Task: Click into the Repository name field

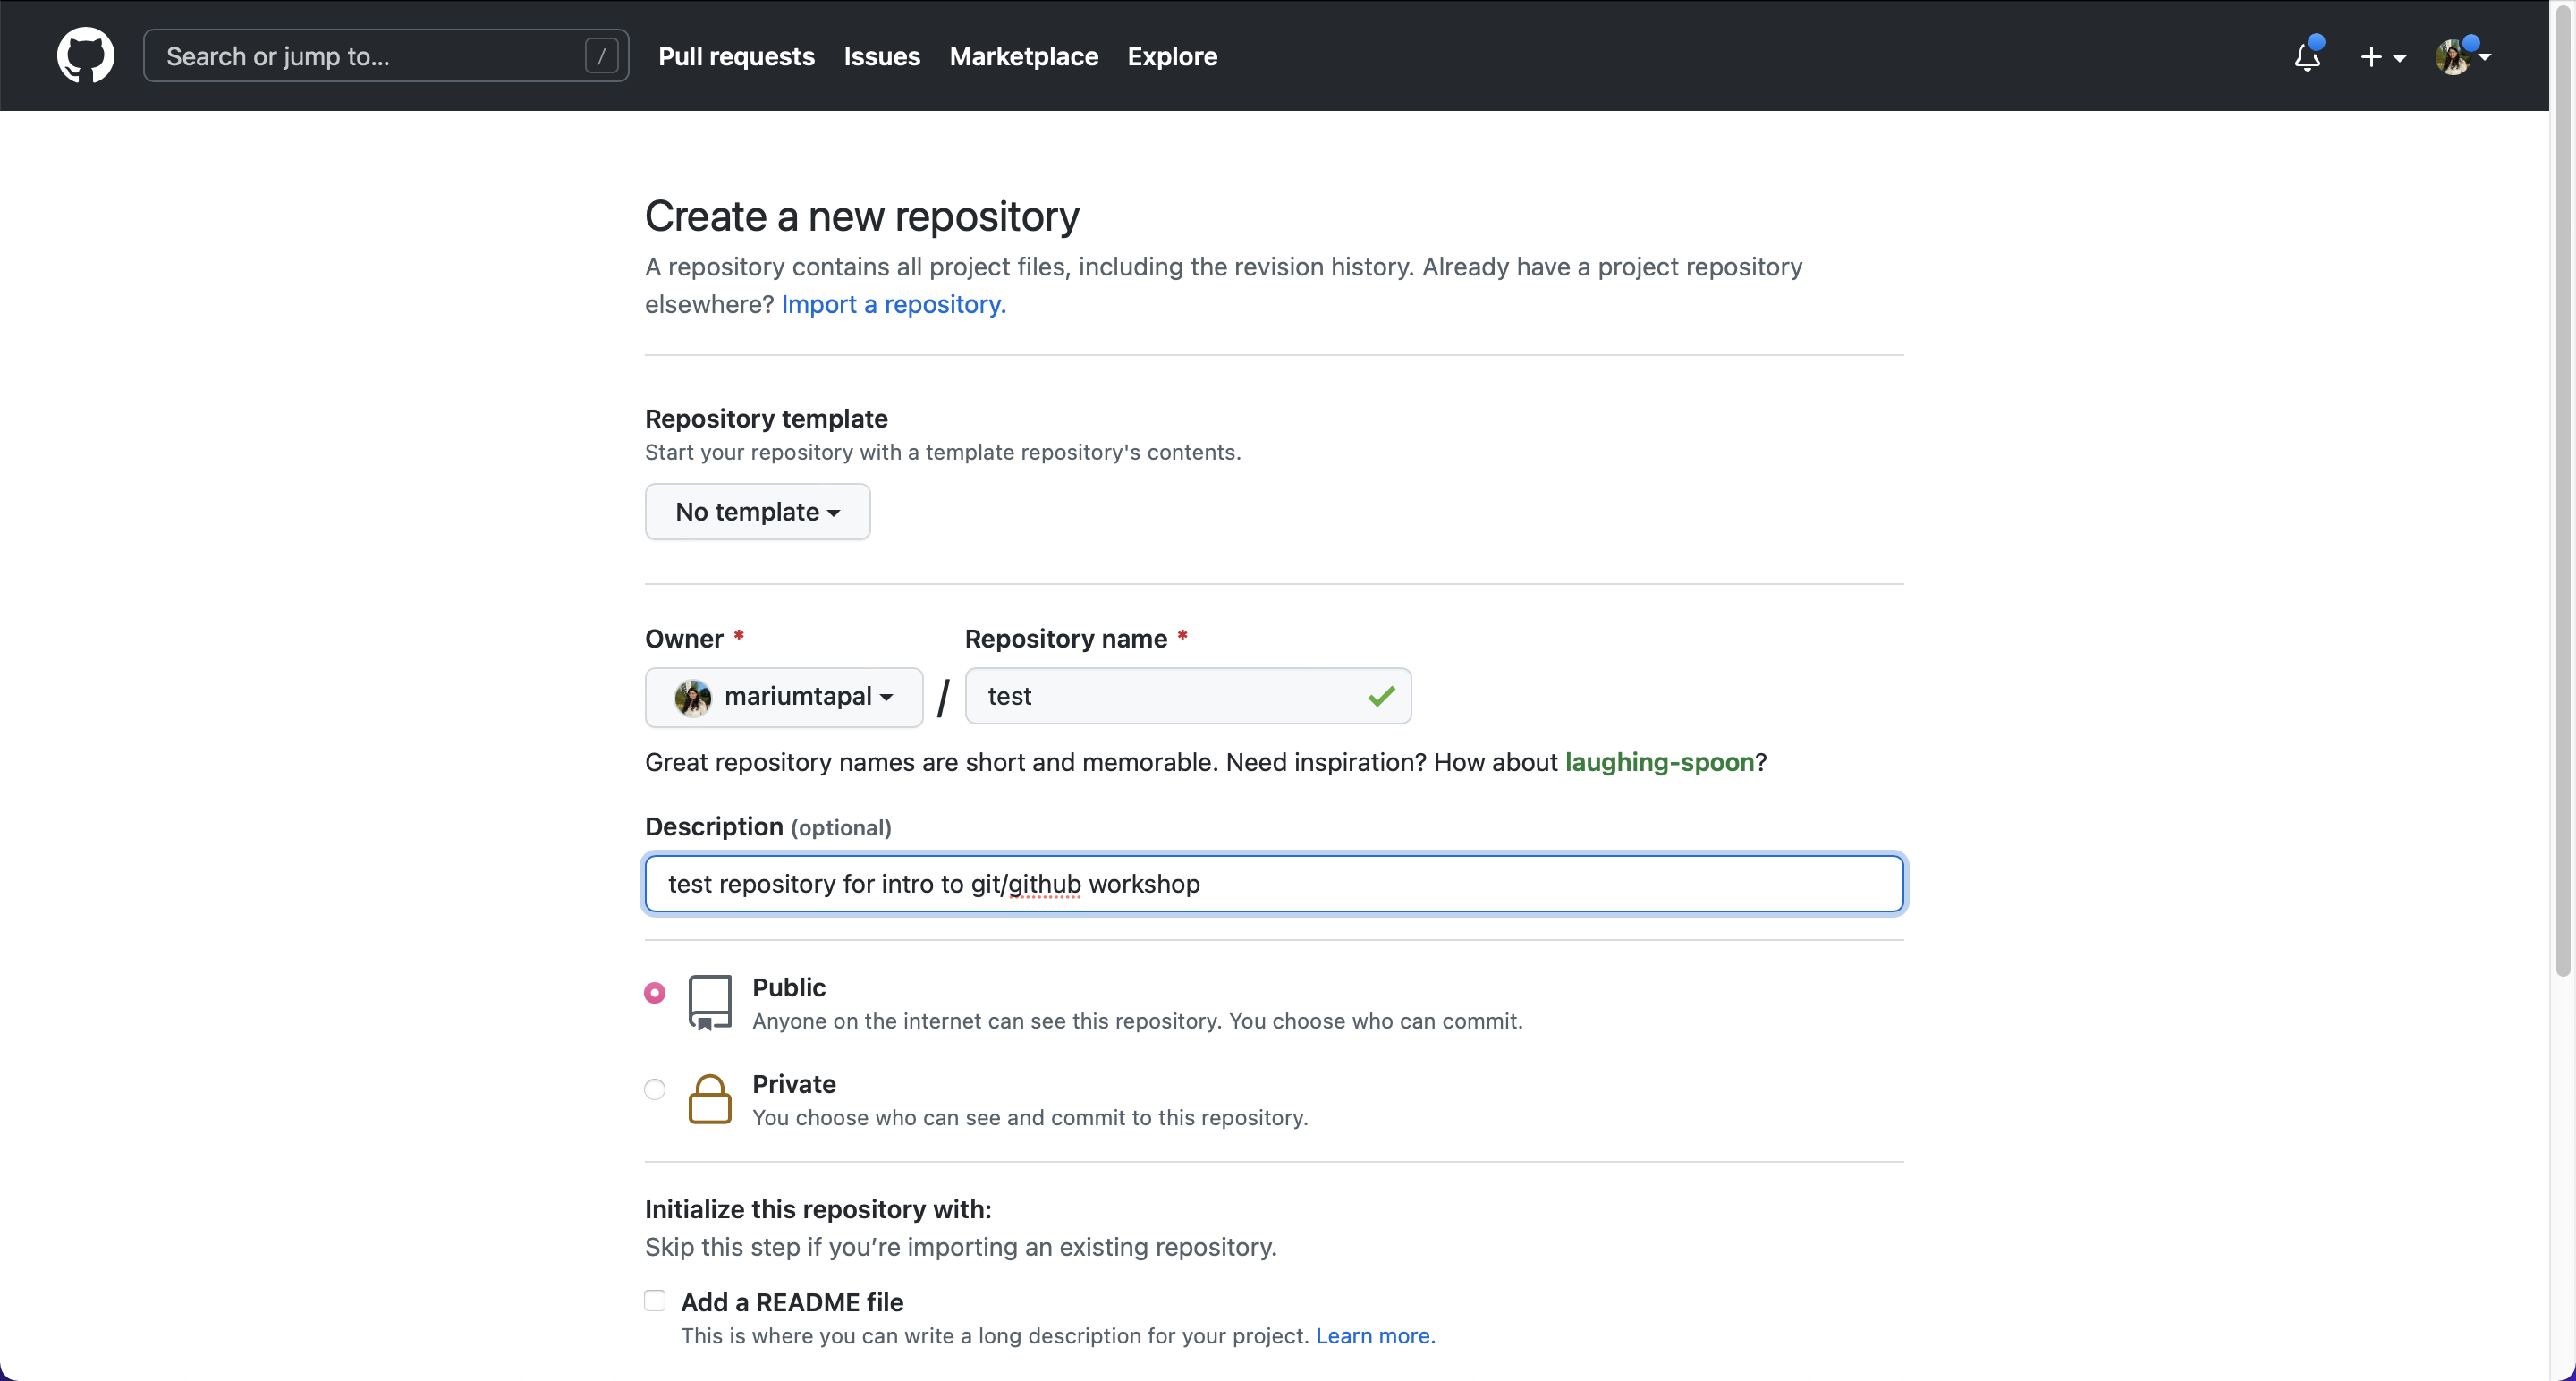Action: pyautogui.click(x=1188, y=696)
